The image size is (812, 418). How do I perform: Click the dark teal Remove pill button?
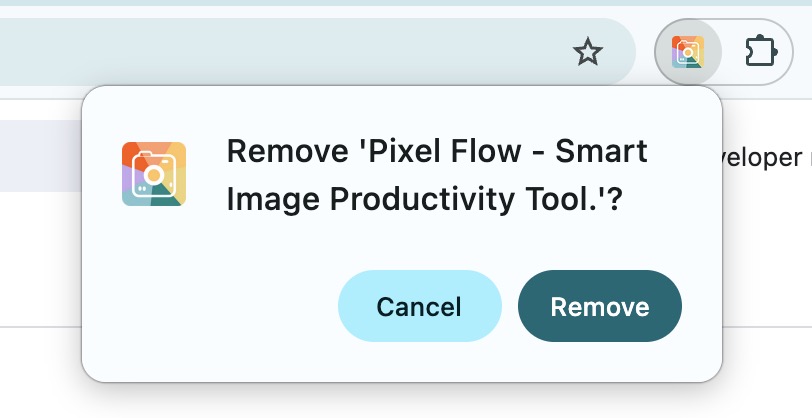[600, 306]
